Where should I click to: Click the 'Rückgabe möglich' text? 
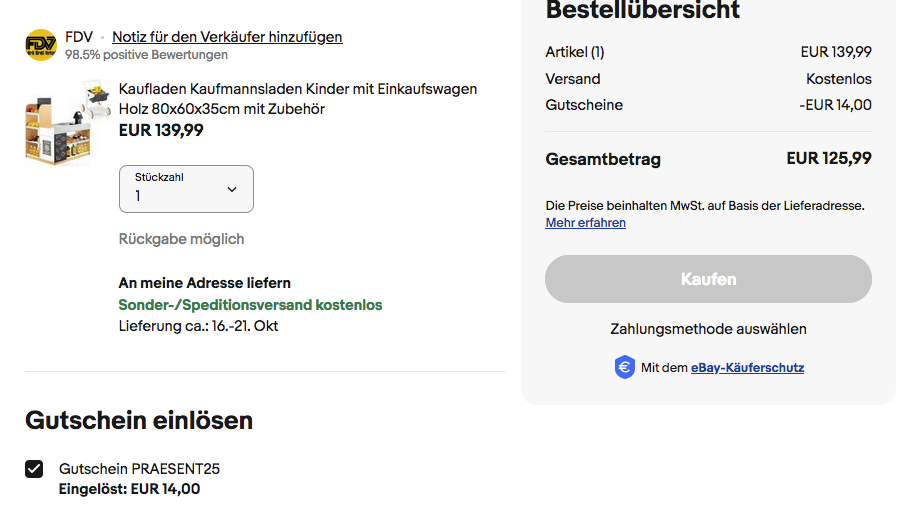(x=181, y=239)
